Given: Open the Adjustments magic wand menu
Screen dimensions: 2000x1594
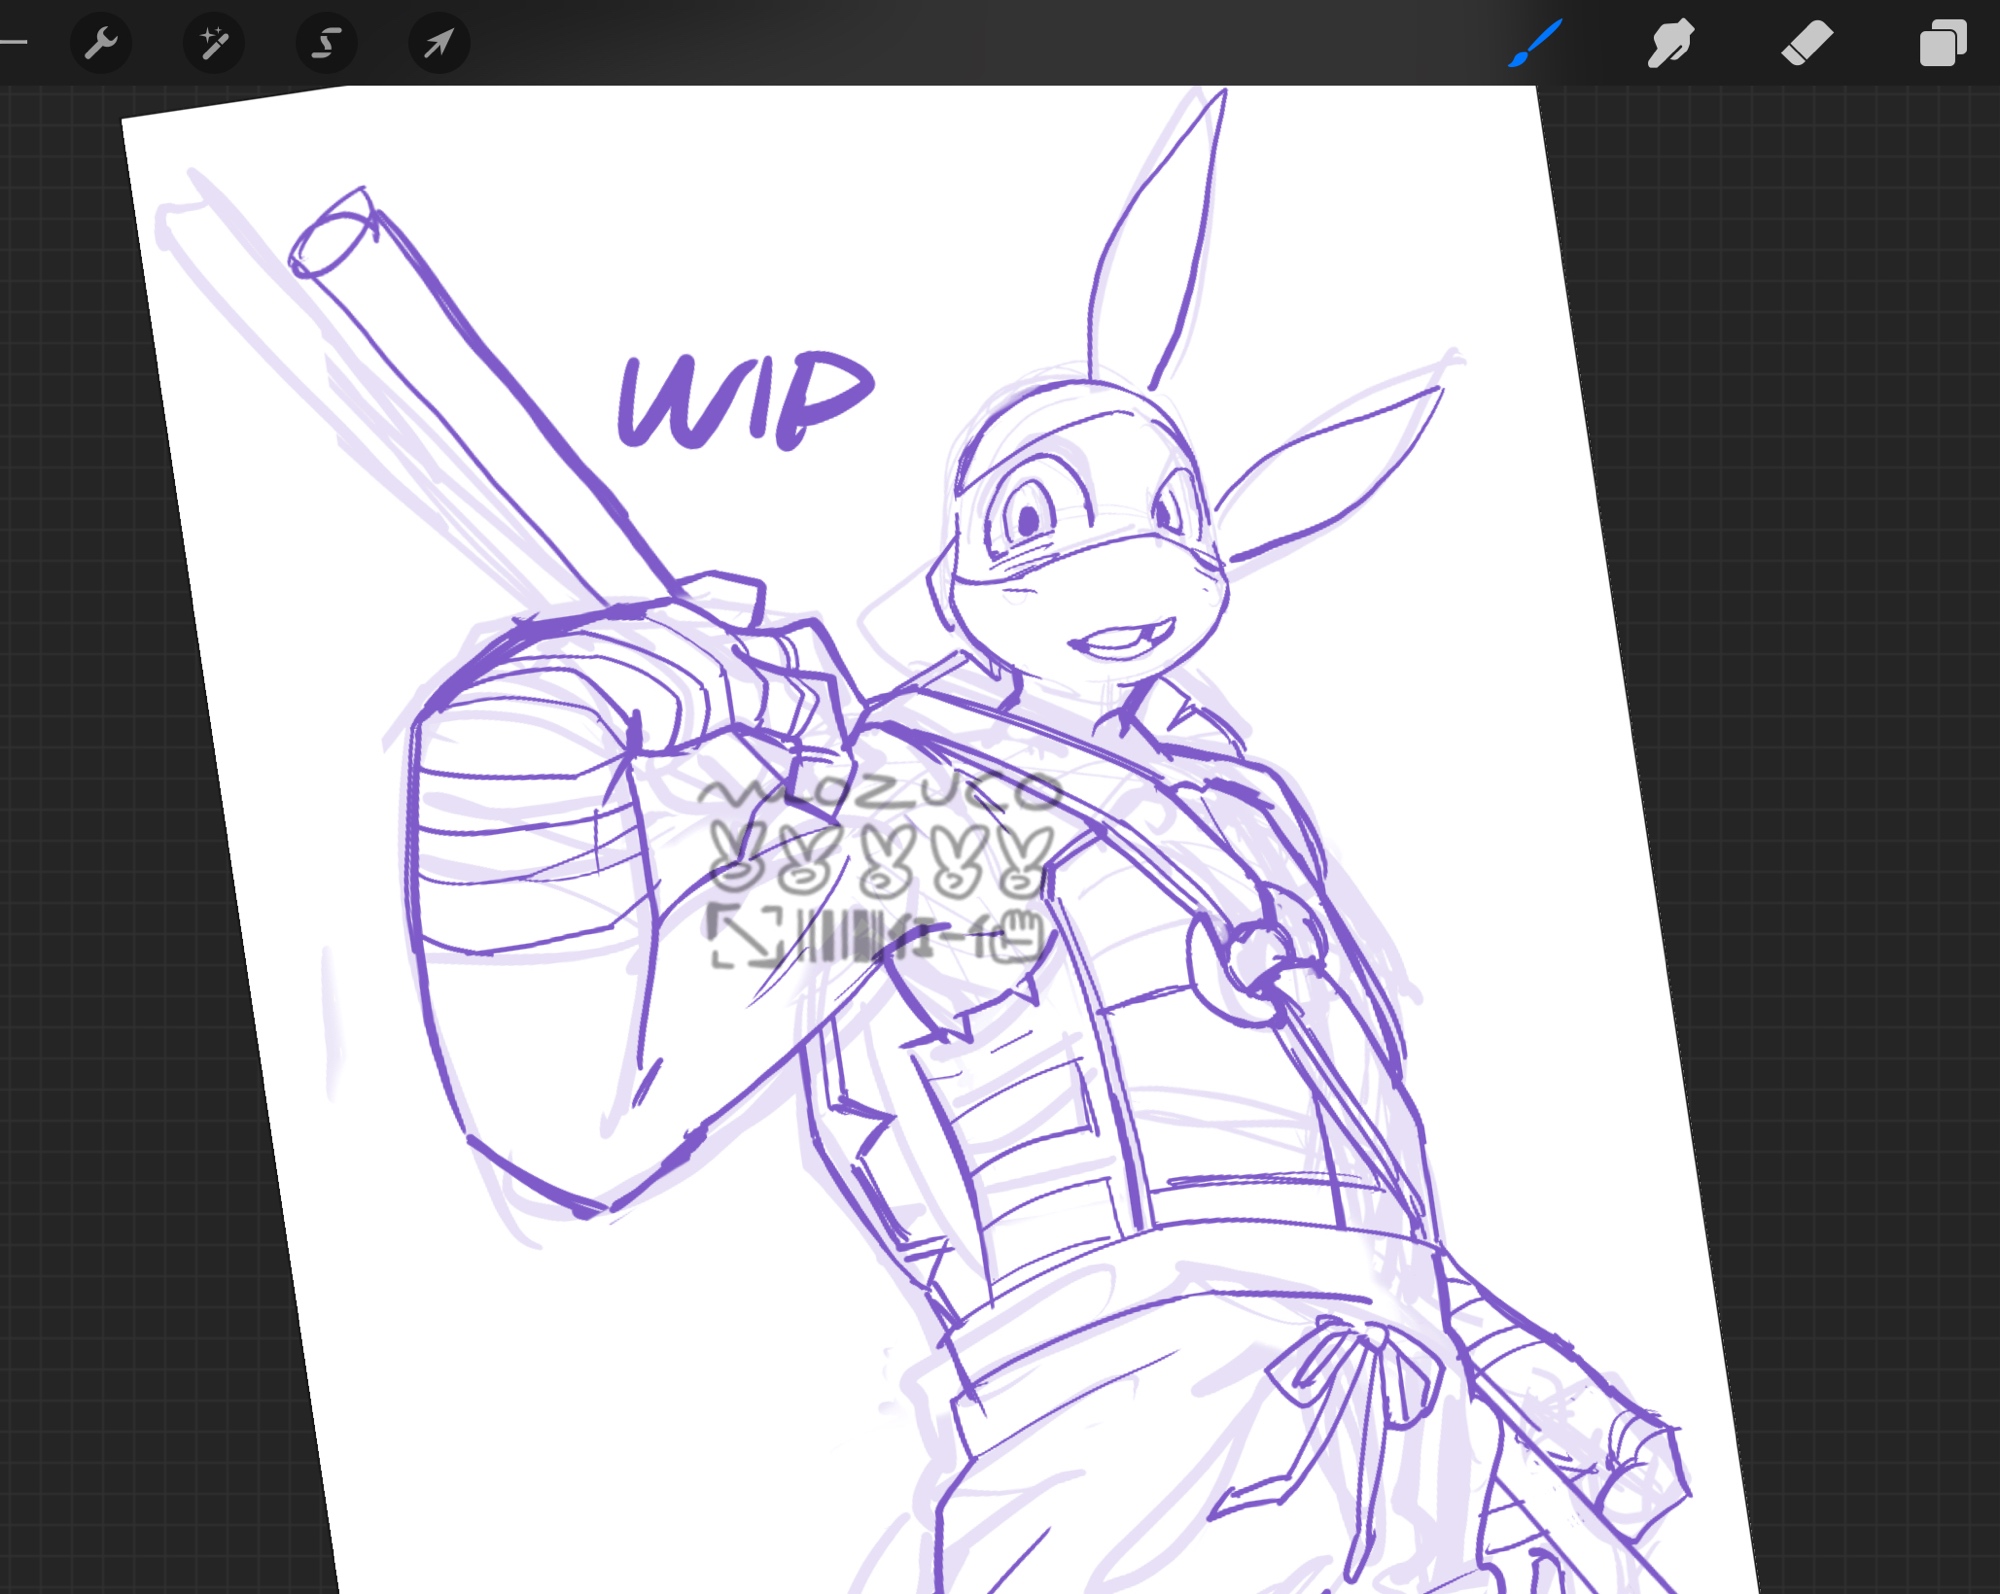Looking at the screenshot, I should pyautogui.click(x=214, y=43).
